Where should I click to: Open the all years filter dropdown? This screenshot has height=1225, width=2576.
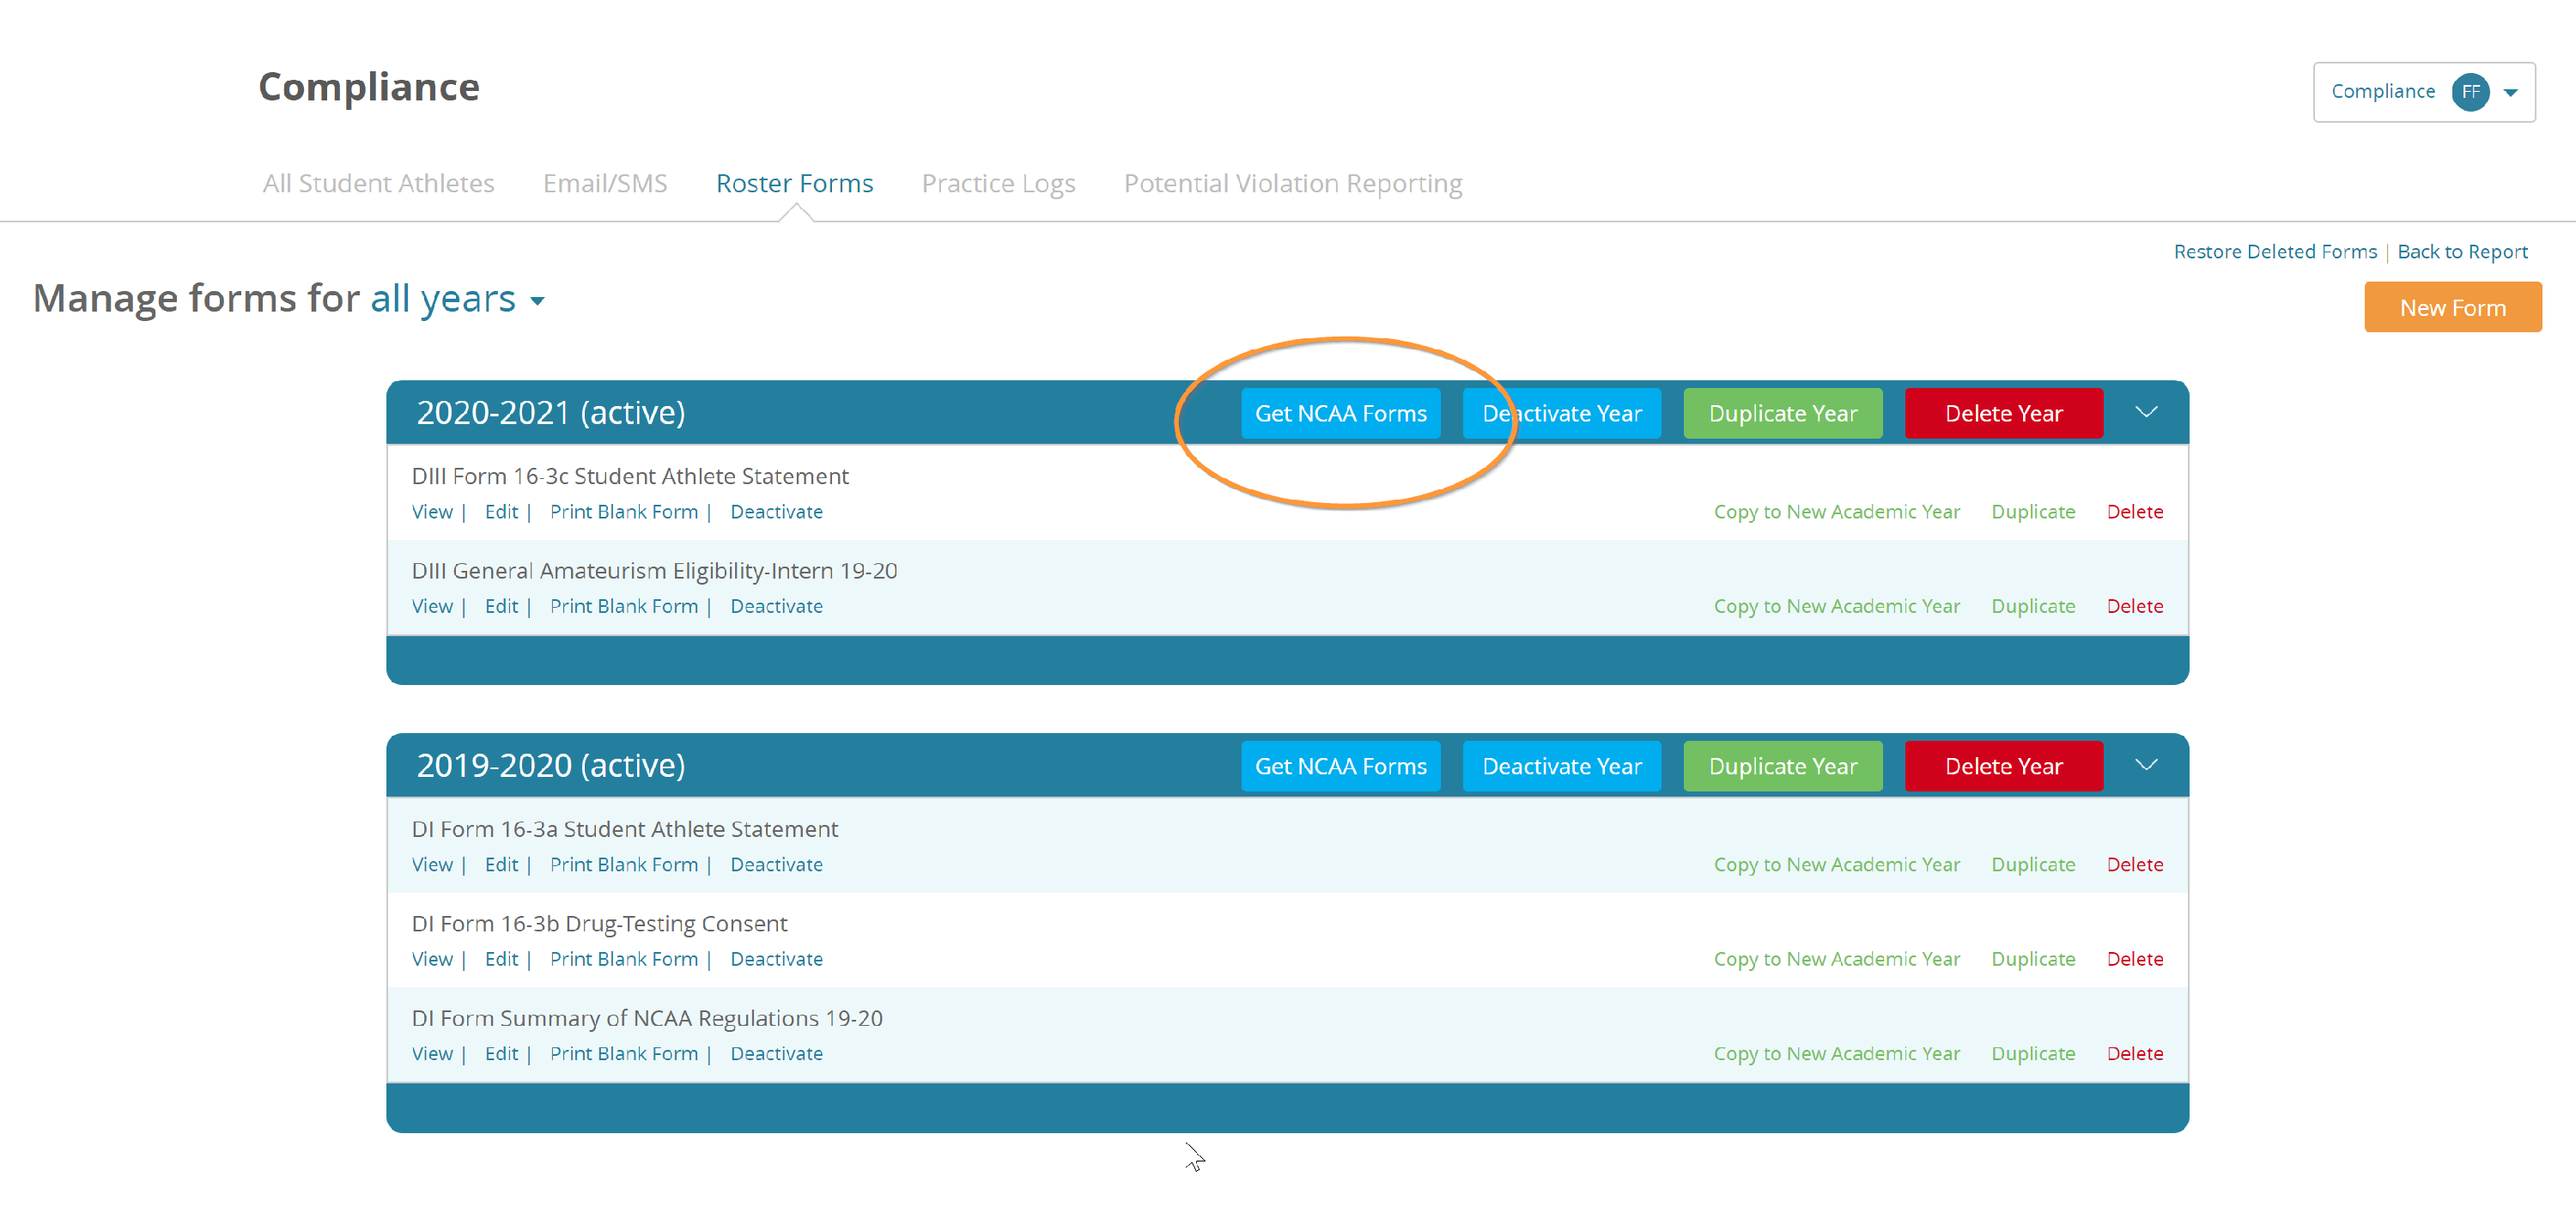[457, 299]
